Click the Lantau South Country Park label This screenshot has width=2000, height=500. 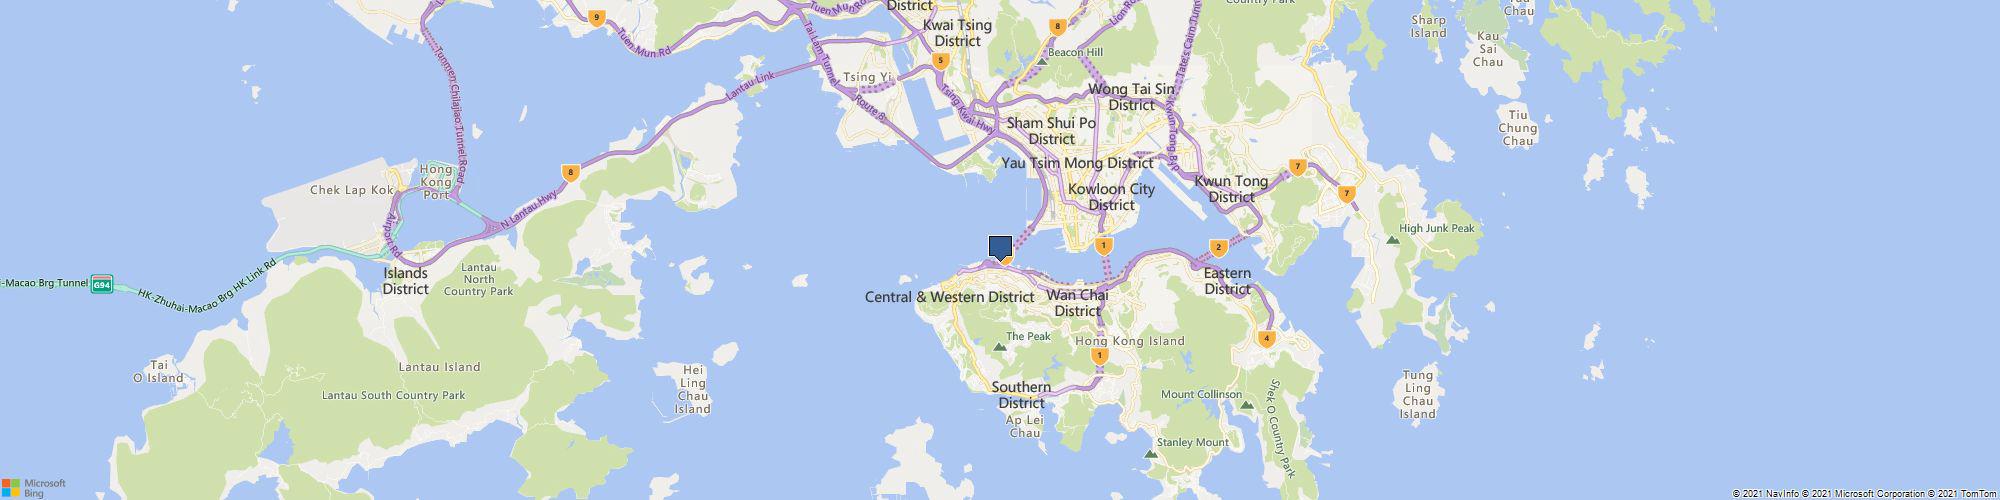(393, 395)
